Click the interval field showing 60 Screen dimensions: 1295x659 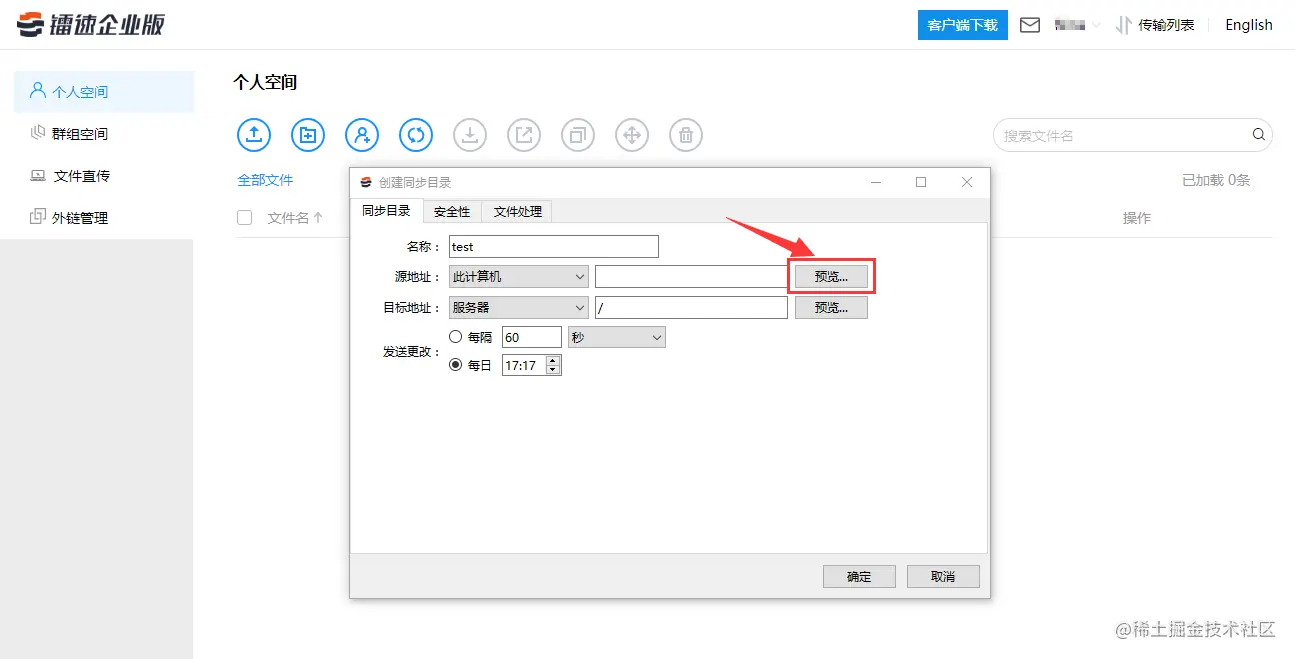pos(532,337)
